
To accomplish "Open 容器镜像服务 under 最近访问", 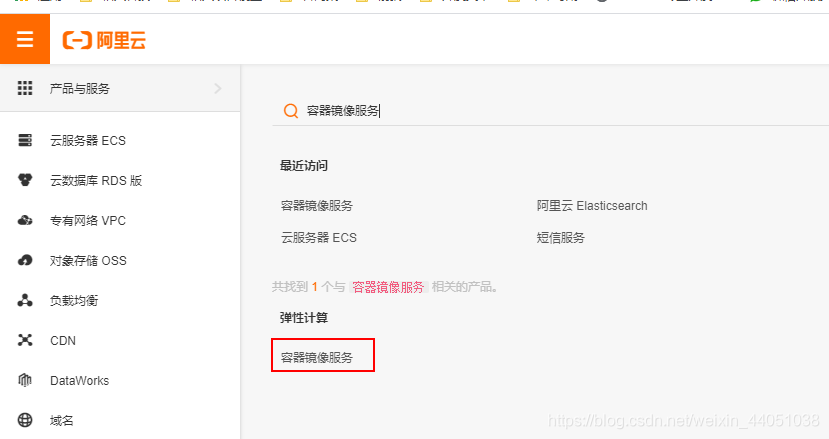I will pyautogui.click(x=317, y=206).
